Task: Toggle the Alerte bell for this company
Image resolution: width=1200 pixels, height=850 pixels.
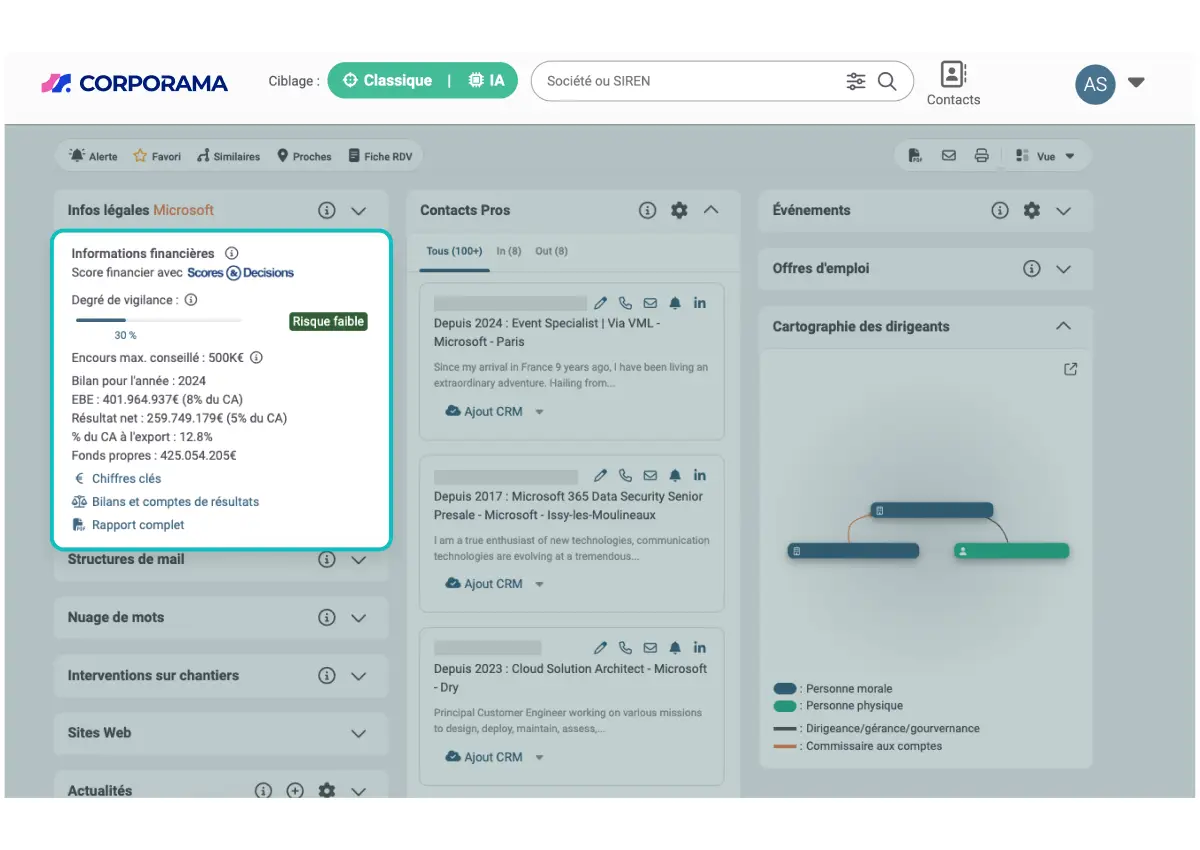Action: tap(93, 156)
